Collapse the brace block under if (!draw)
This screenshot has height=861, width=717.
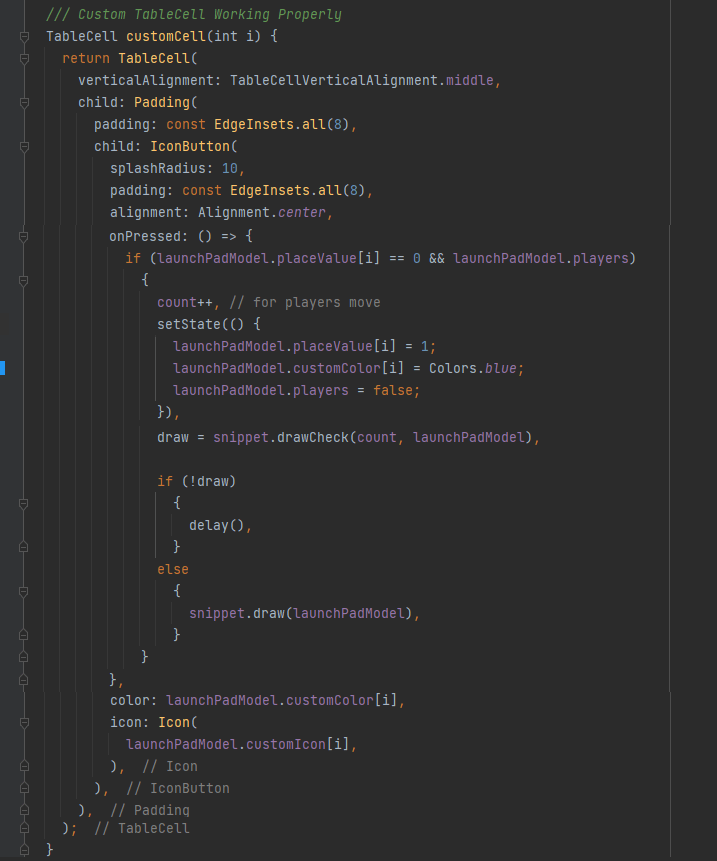pyautogui.click(x=25, y=503)
